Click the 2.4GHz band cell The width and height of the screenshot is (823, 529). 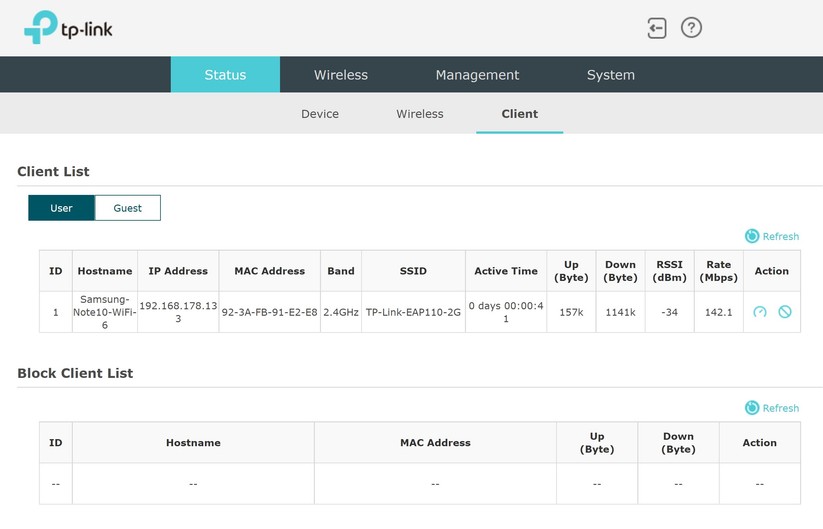click(341, 312)
